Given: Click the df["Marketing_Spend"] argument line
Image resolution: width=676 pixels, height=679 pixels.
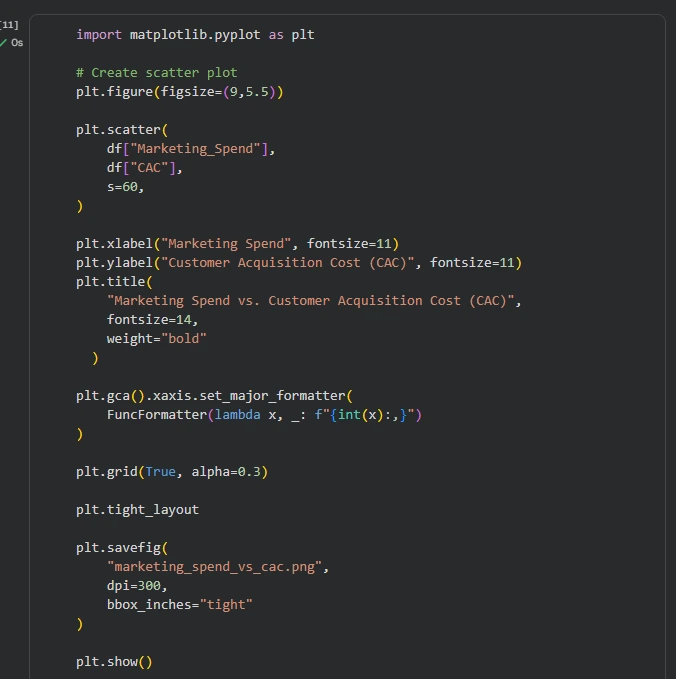Looking at the screenshot, I should pyautogui.click(x=191, y=149).
